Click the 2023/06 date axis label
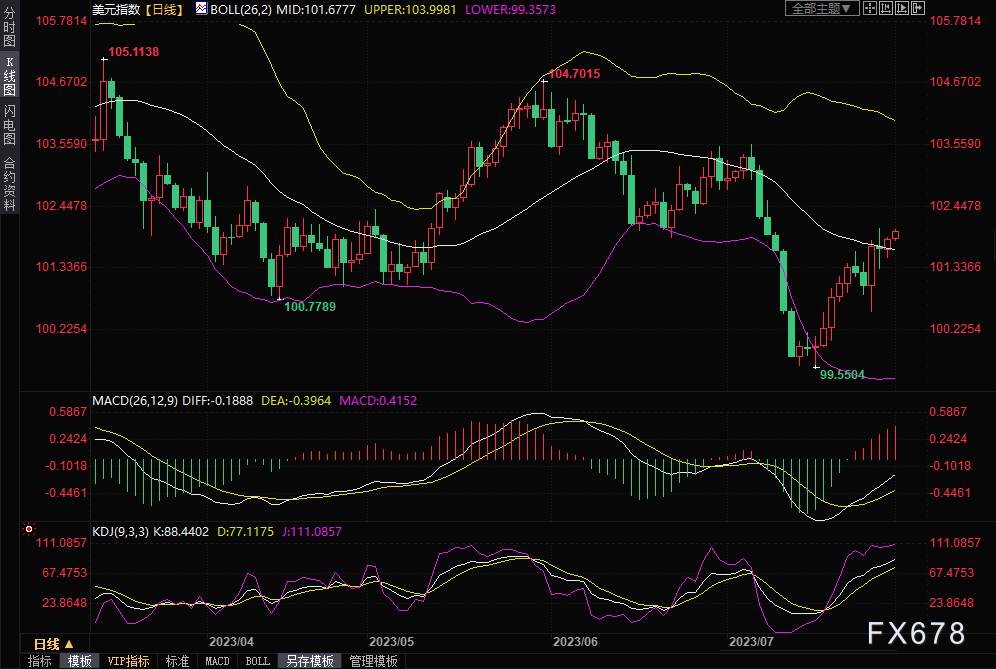 (x=575, y=642)
